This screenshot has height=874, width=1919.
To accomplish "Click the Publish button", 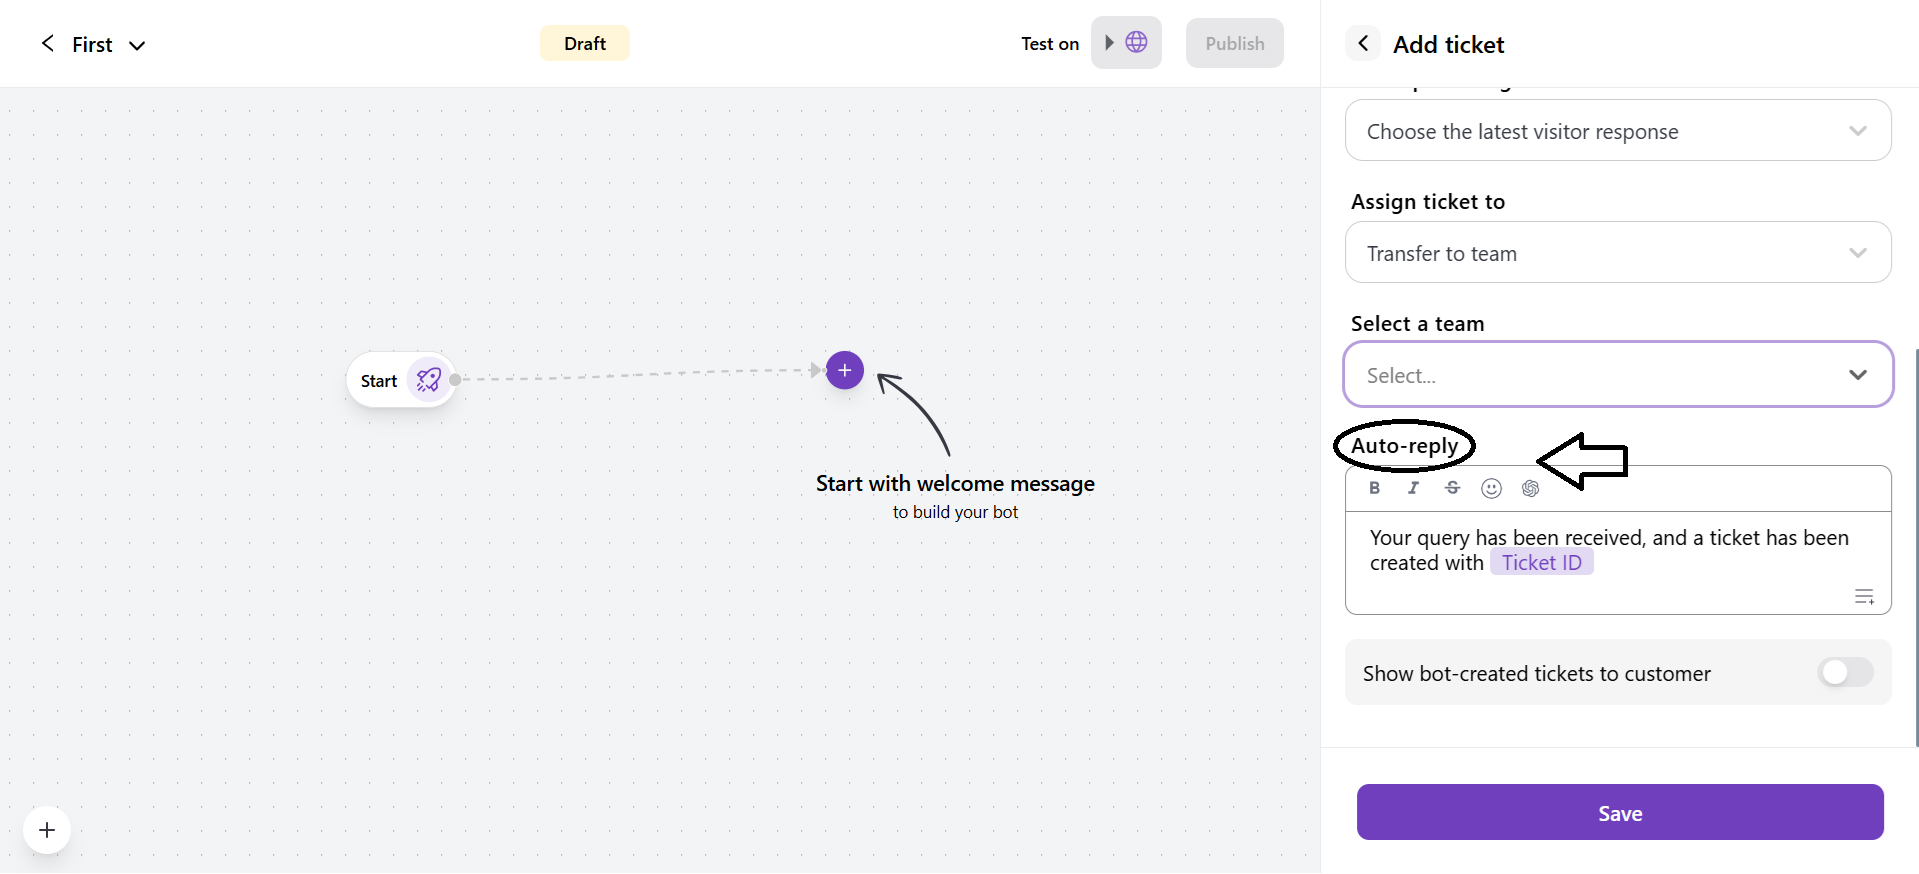I will click(1234, 43).
